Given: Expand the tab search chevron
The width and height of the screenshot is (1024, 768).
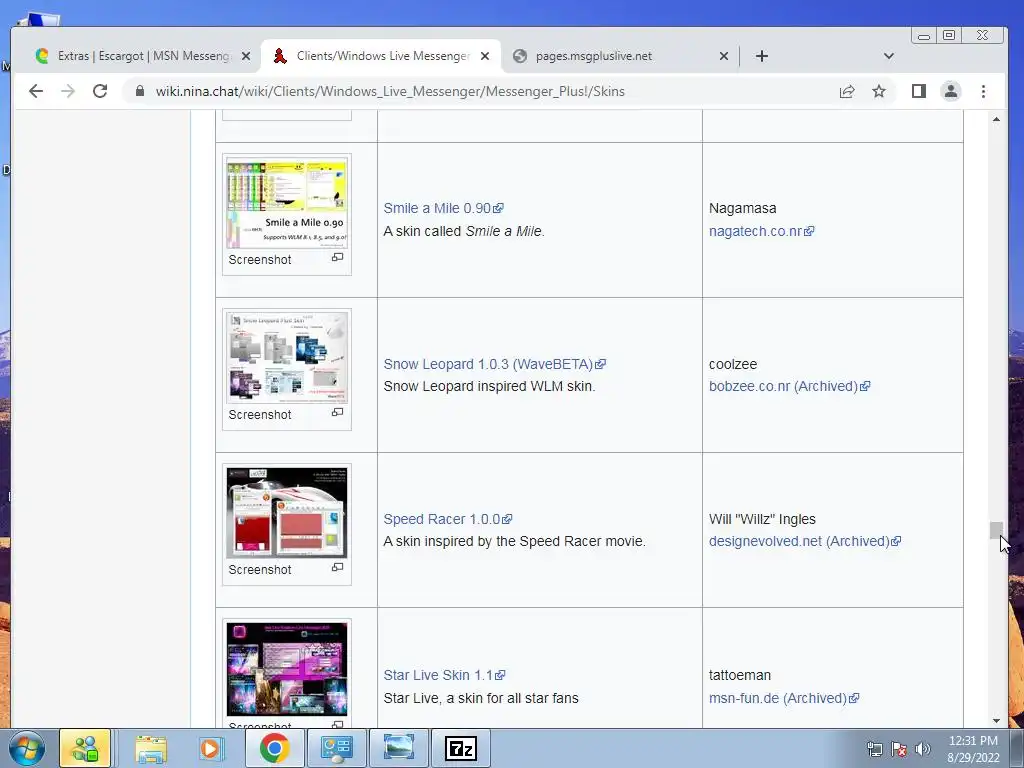Looking at the screenshot, I should [888, 56].
